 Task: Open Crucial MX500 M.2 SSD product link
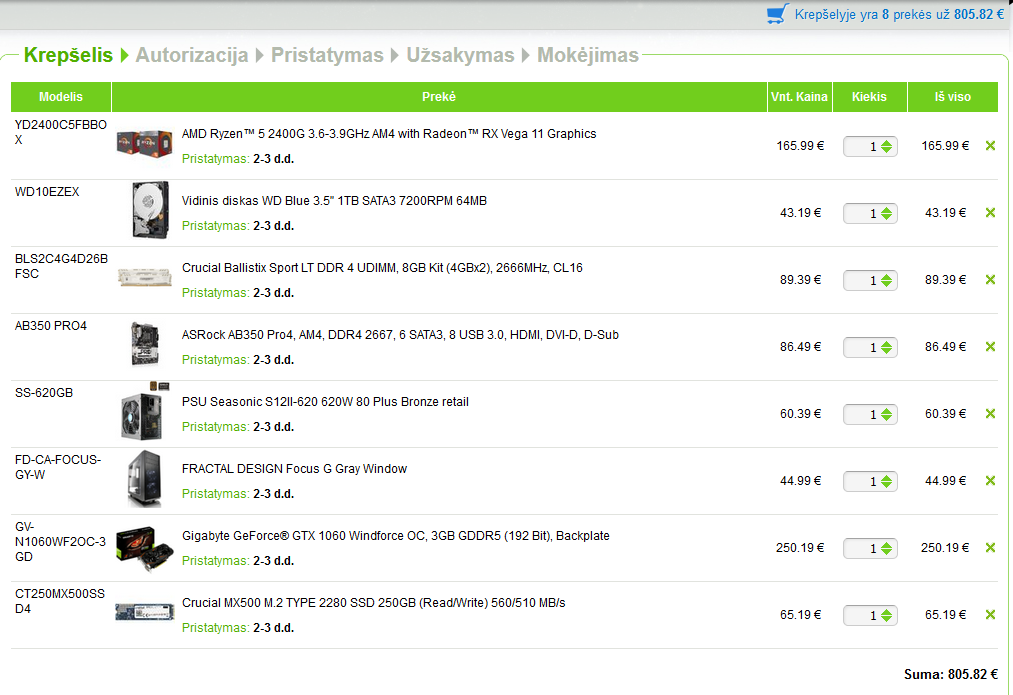(x=373, y=603)
